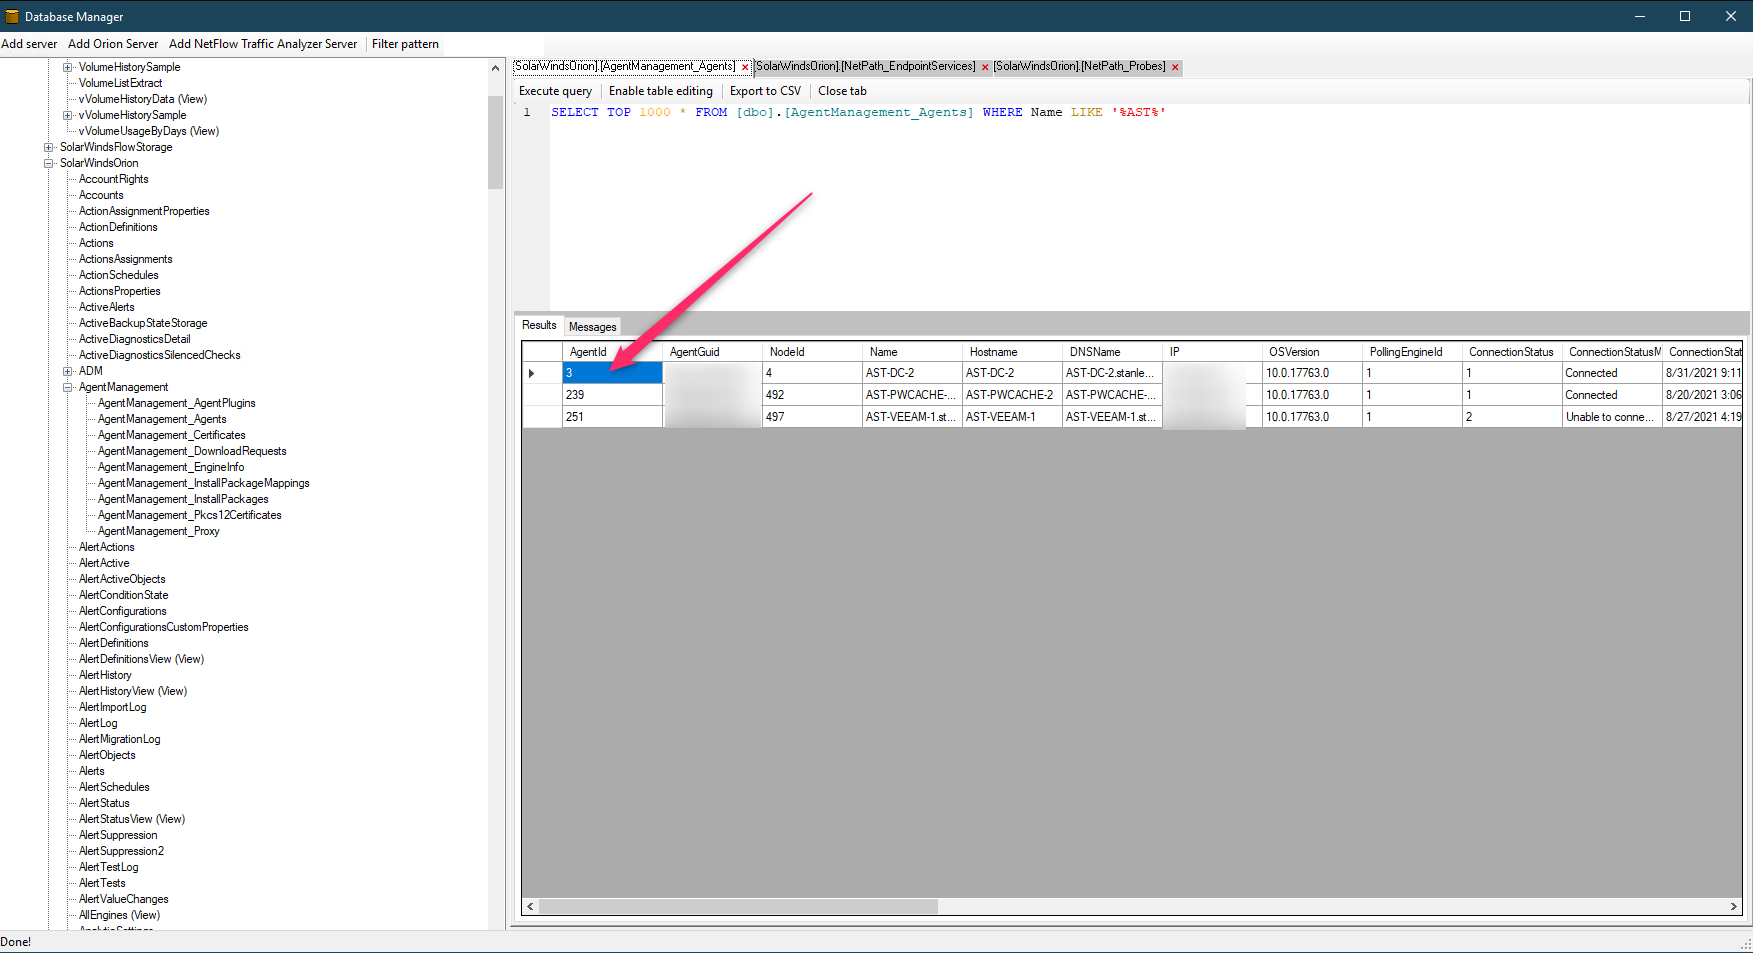Select the VolumeListExtract table
The image size is (1753, 953).
[120, 83]
